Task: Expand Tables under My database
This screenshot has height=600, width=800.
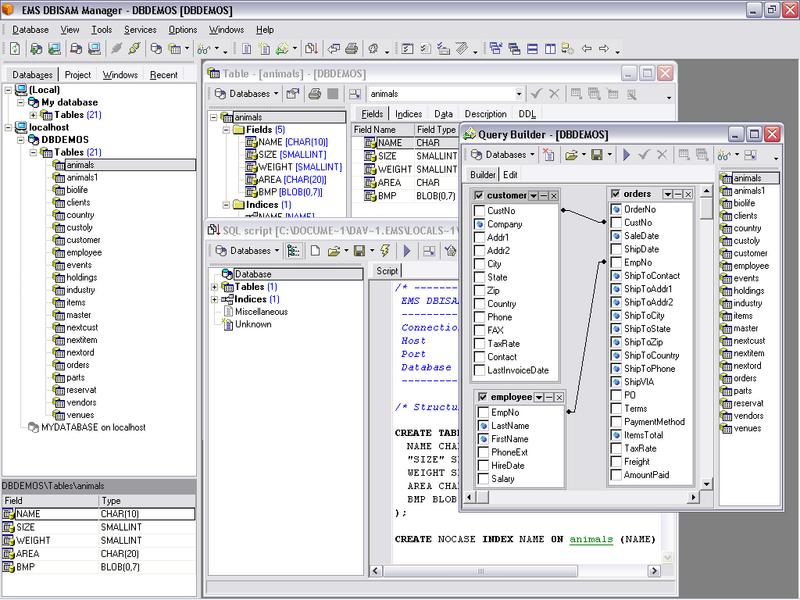Action: pyautogui.click(x=33, y=115)
